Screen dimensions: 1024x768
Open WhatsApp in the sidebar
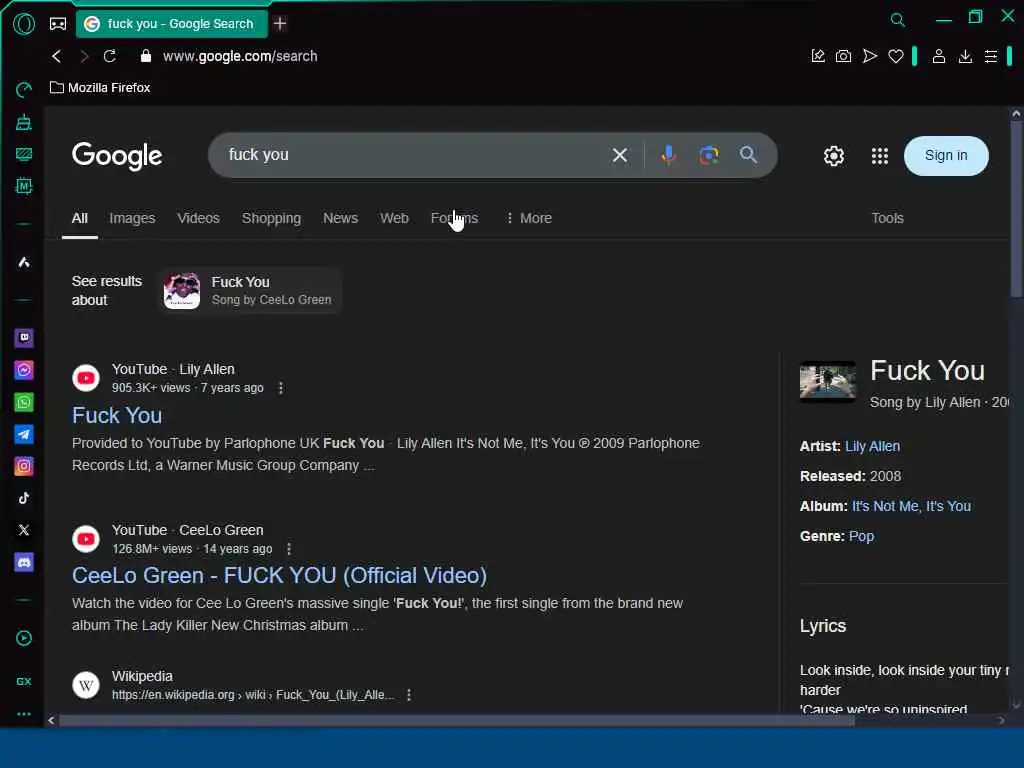[24, 402]
